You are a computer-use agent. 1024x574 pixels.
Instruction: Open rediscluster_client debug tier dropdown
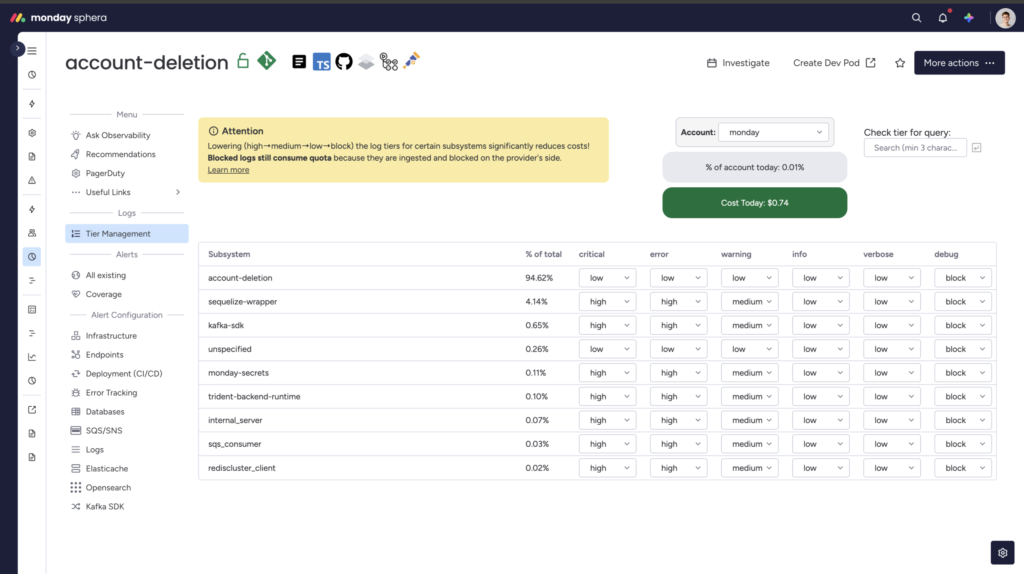[963, 468]
